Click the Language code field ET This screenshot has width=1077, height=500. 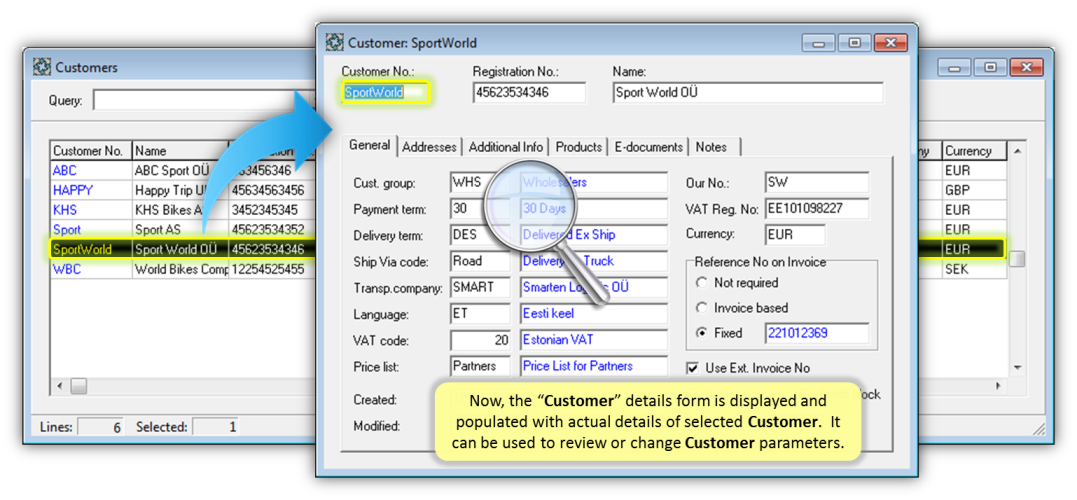[480, 314]
